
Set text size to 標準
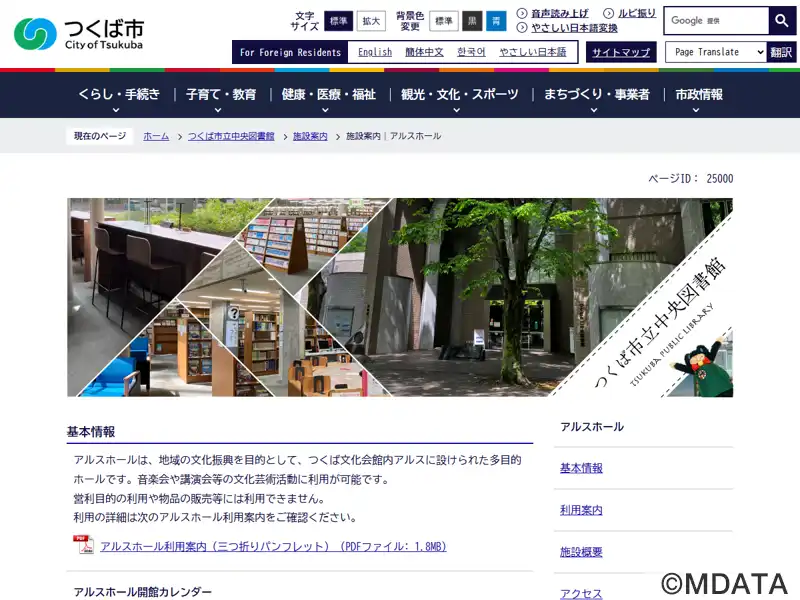pyautogui.click(x=338, y=21)
